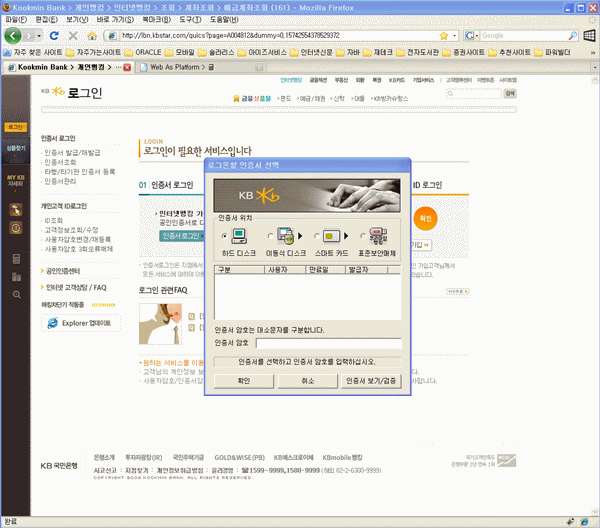Open the search engine G dropdown
Viewport: 600px width, 528px height.
point(471,36)
